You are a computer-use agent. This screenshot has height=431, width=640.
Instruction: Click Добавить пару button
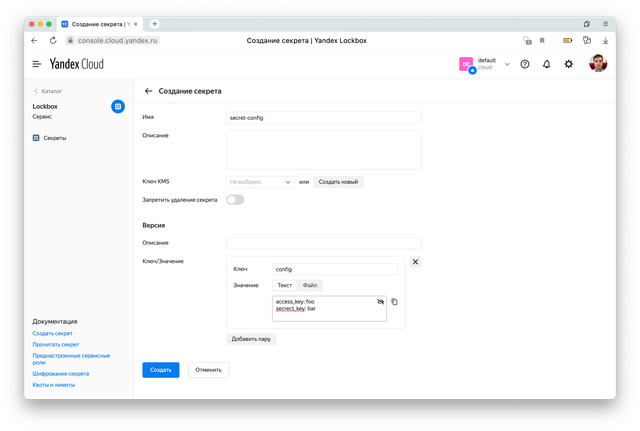click(x=252, y=339)
